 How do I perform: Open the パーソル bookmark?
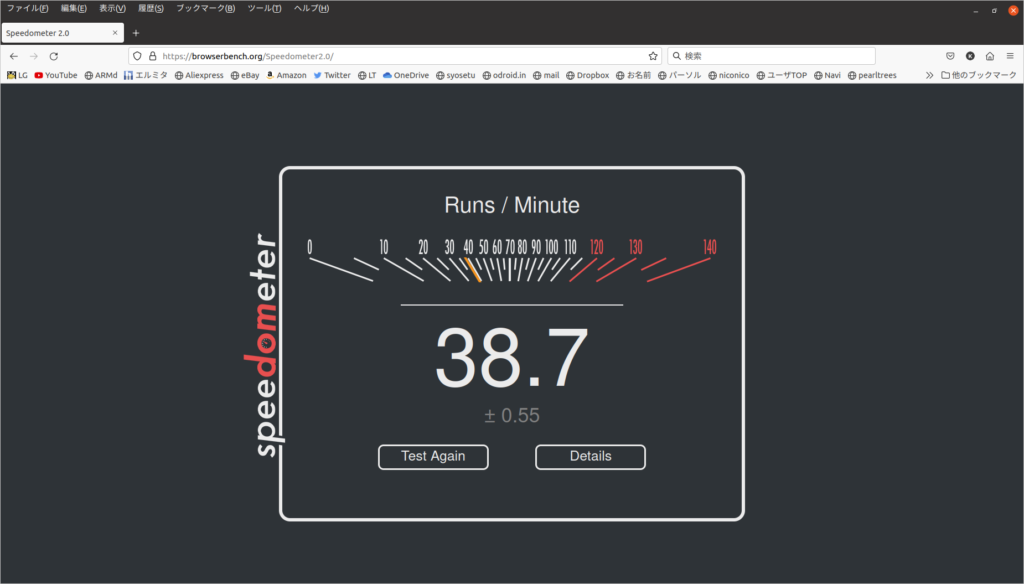coord(680,75)
